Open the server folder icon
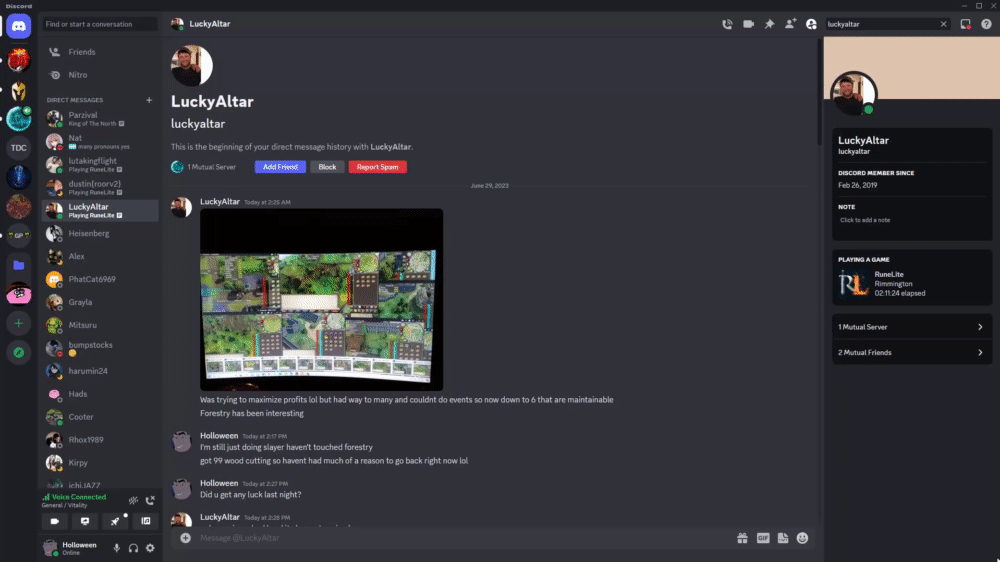This screenshot has width=1000, height=562. pos(18,265)
